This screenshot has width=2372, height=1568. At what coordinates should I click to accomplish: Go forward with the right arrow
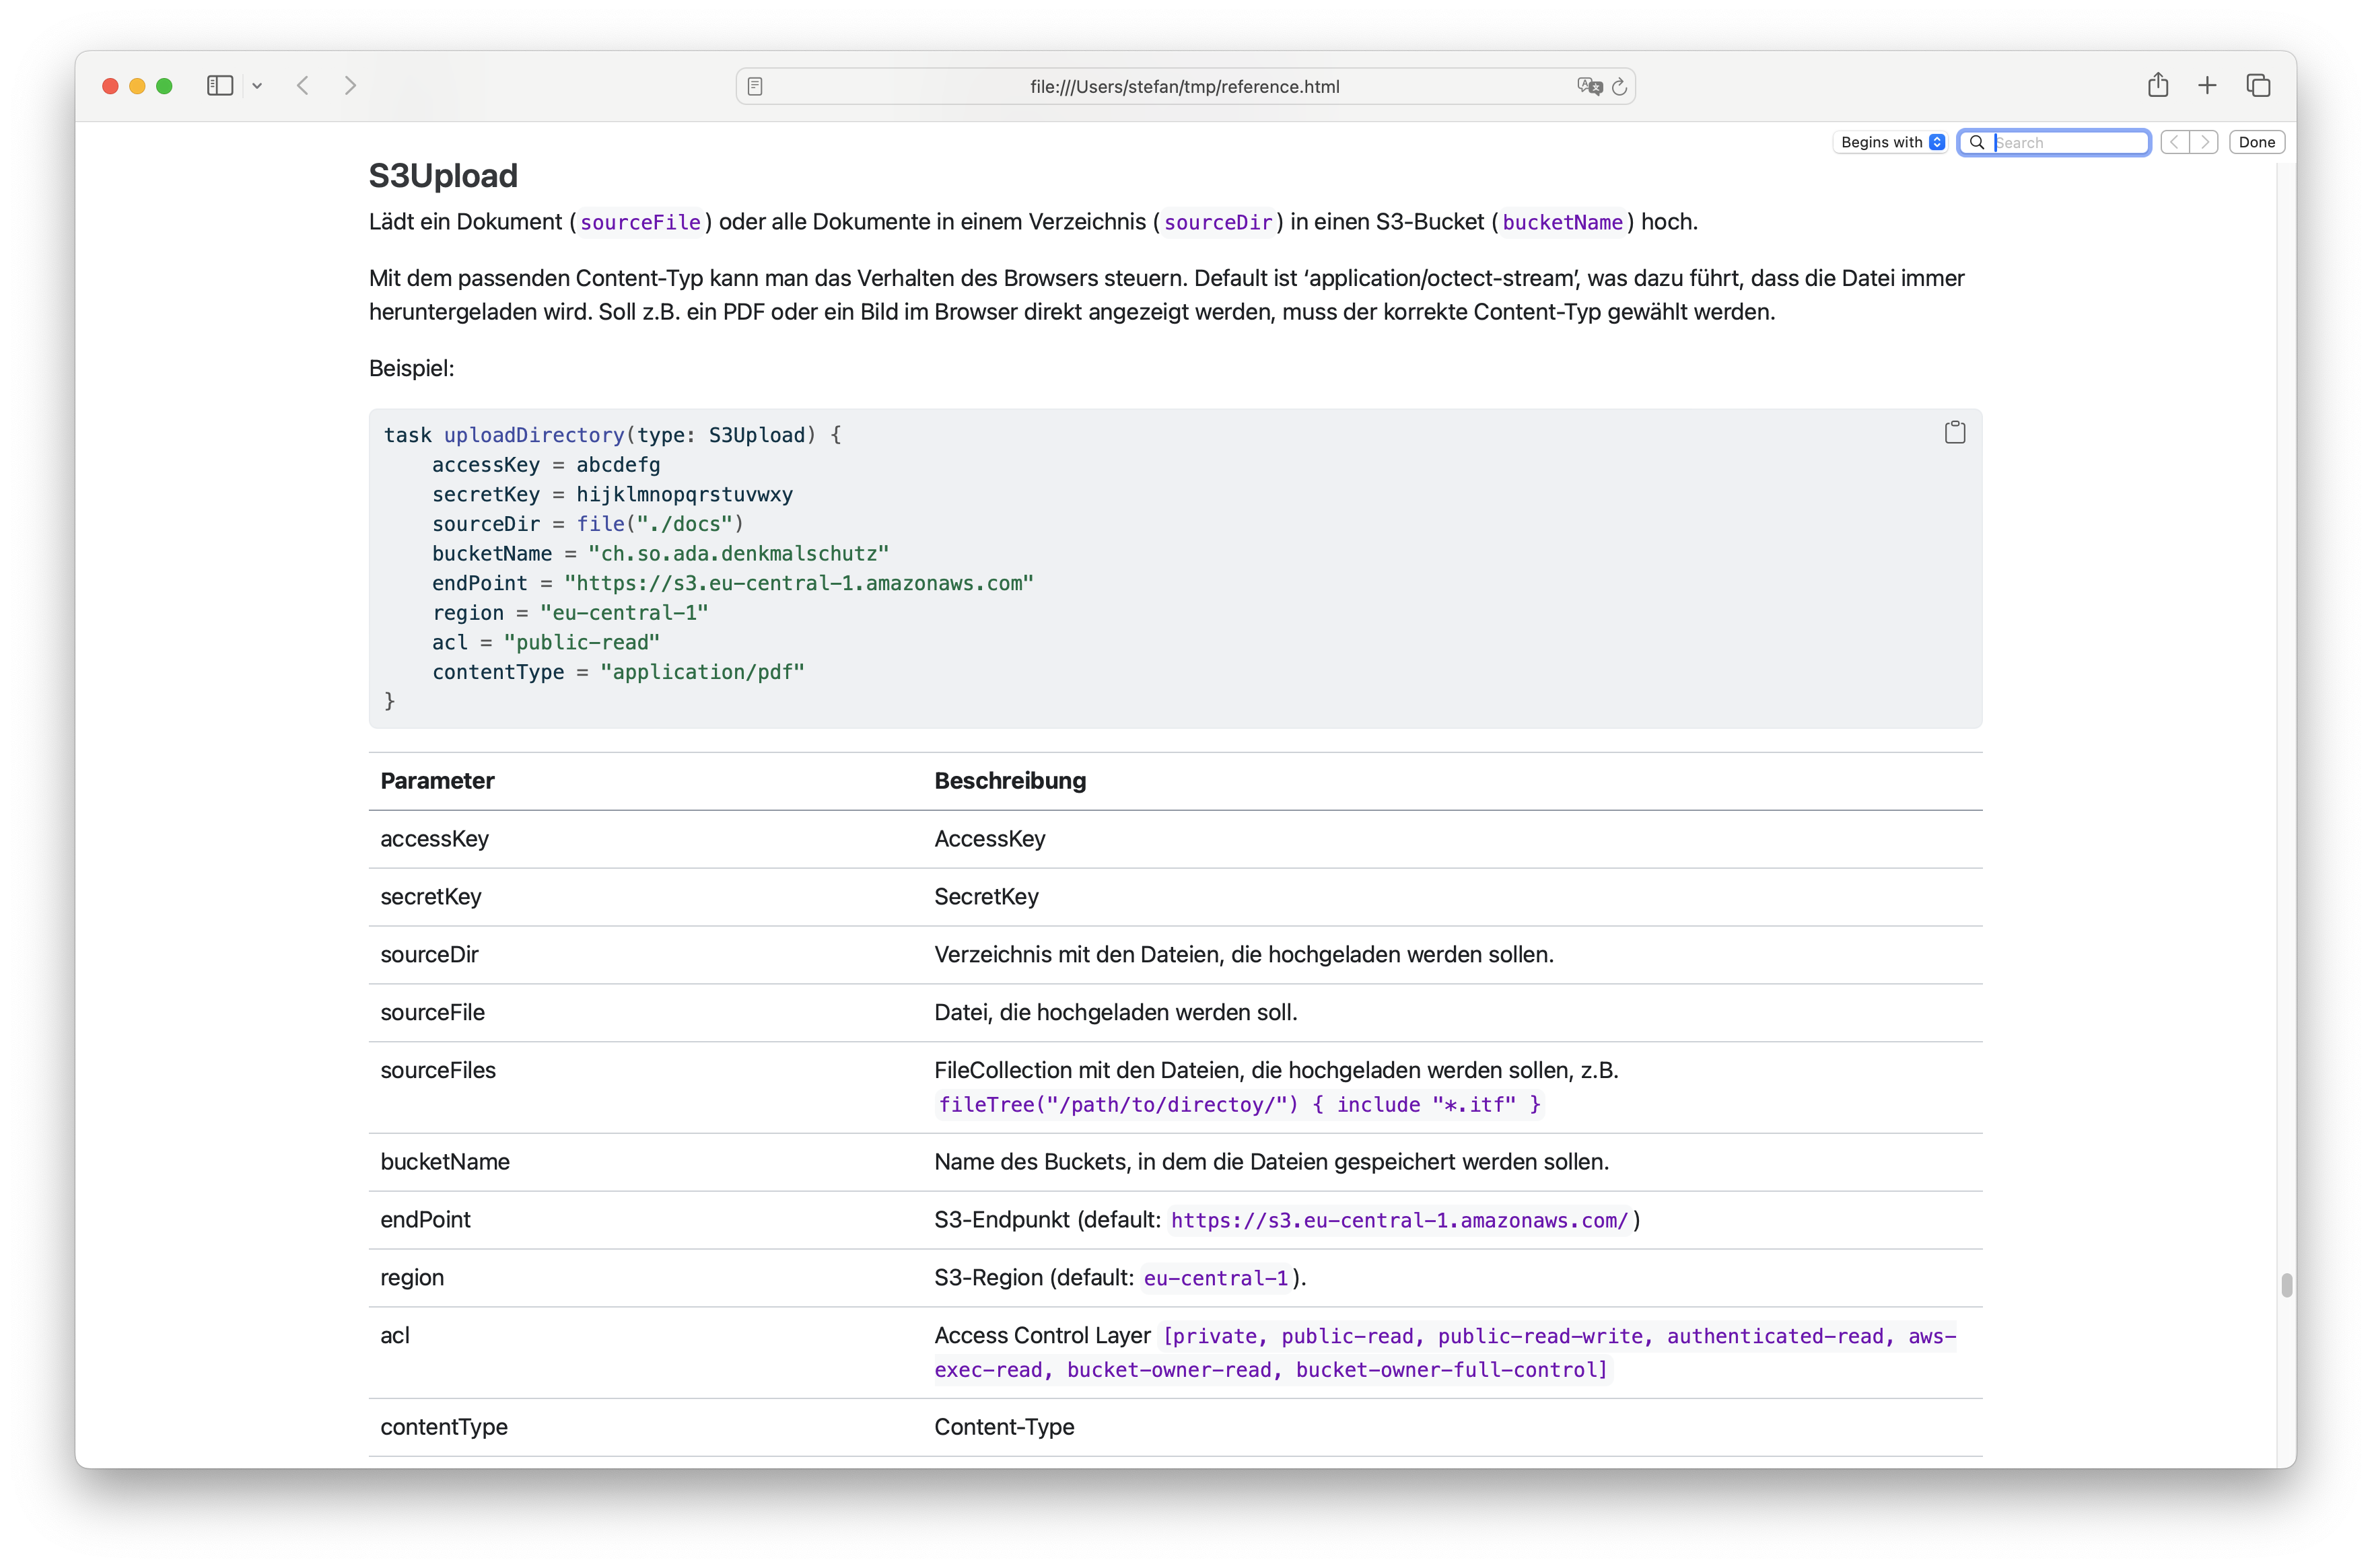[350, 86]
